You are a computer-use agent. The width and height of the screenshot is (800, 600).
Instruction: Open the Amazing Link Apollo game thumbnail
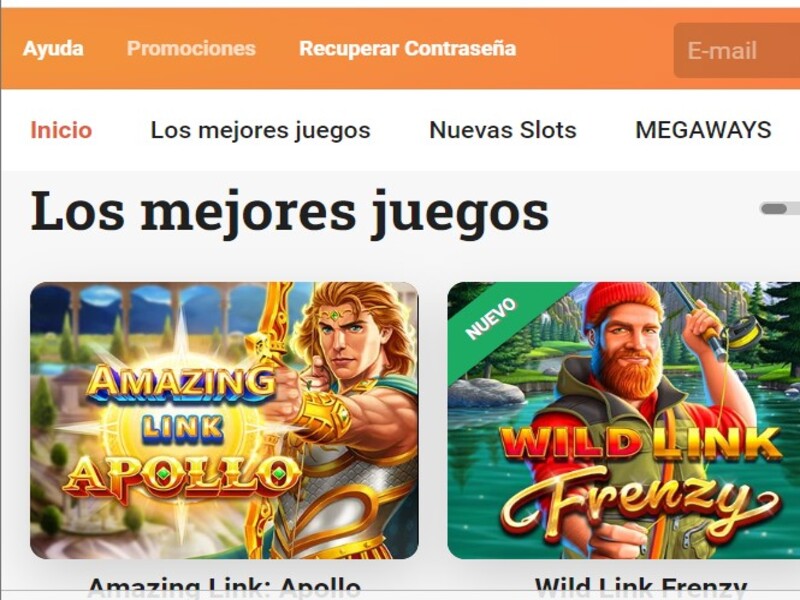(224, 420)
